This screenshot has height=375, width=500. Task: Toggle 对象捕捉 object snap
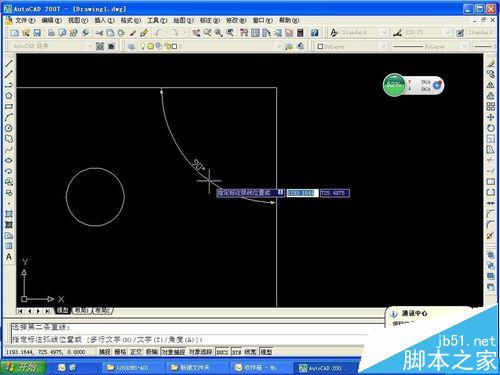(x=173, y=352)
